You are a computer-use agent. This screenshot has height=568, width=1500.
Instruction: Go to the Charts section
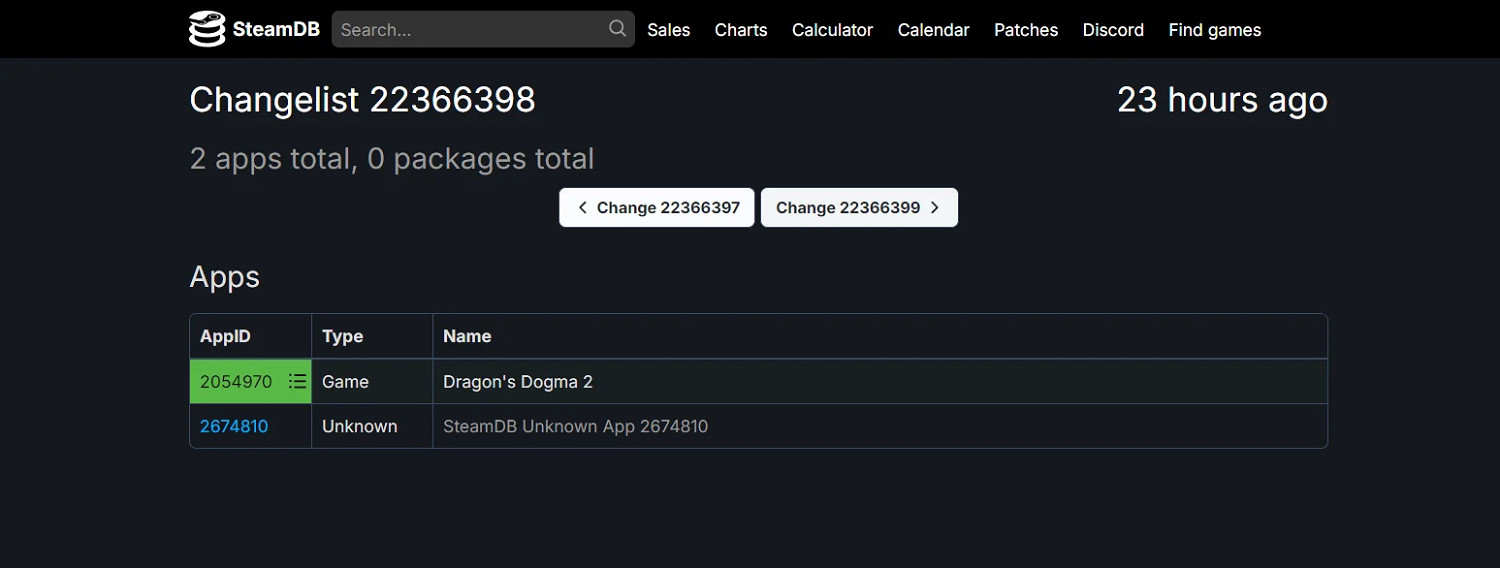(741, 30)
